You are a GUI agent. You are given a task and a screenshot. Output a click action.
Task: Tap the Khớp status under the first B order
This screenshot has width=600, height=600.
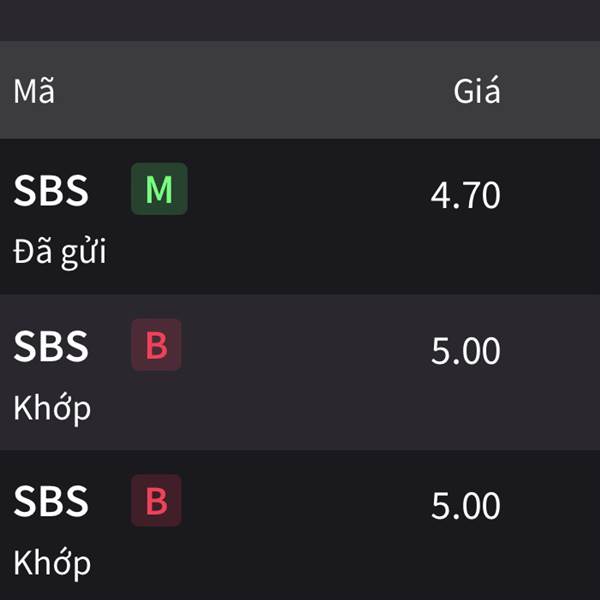52,409
